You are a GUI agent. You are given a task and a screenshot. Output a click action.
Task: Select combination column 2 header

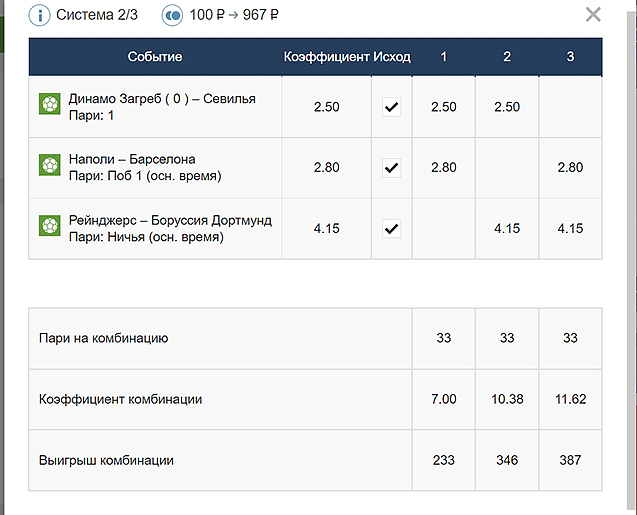(x=507, y=57)
